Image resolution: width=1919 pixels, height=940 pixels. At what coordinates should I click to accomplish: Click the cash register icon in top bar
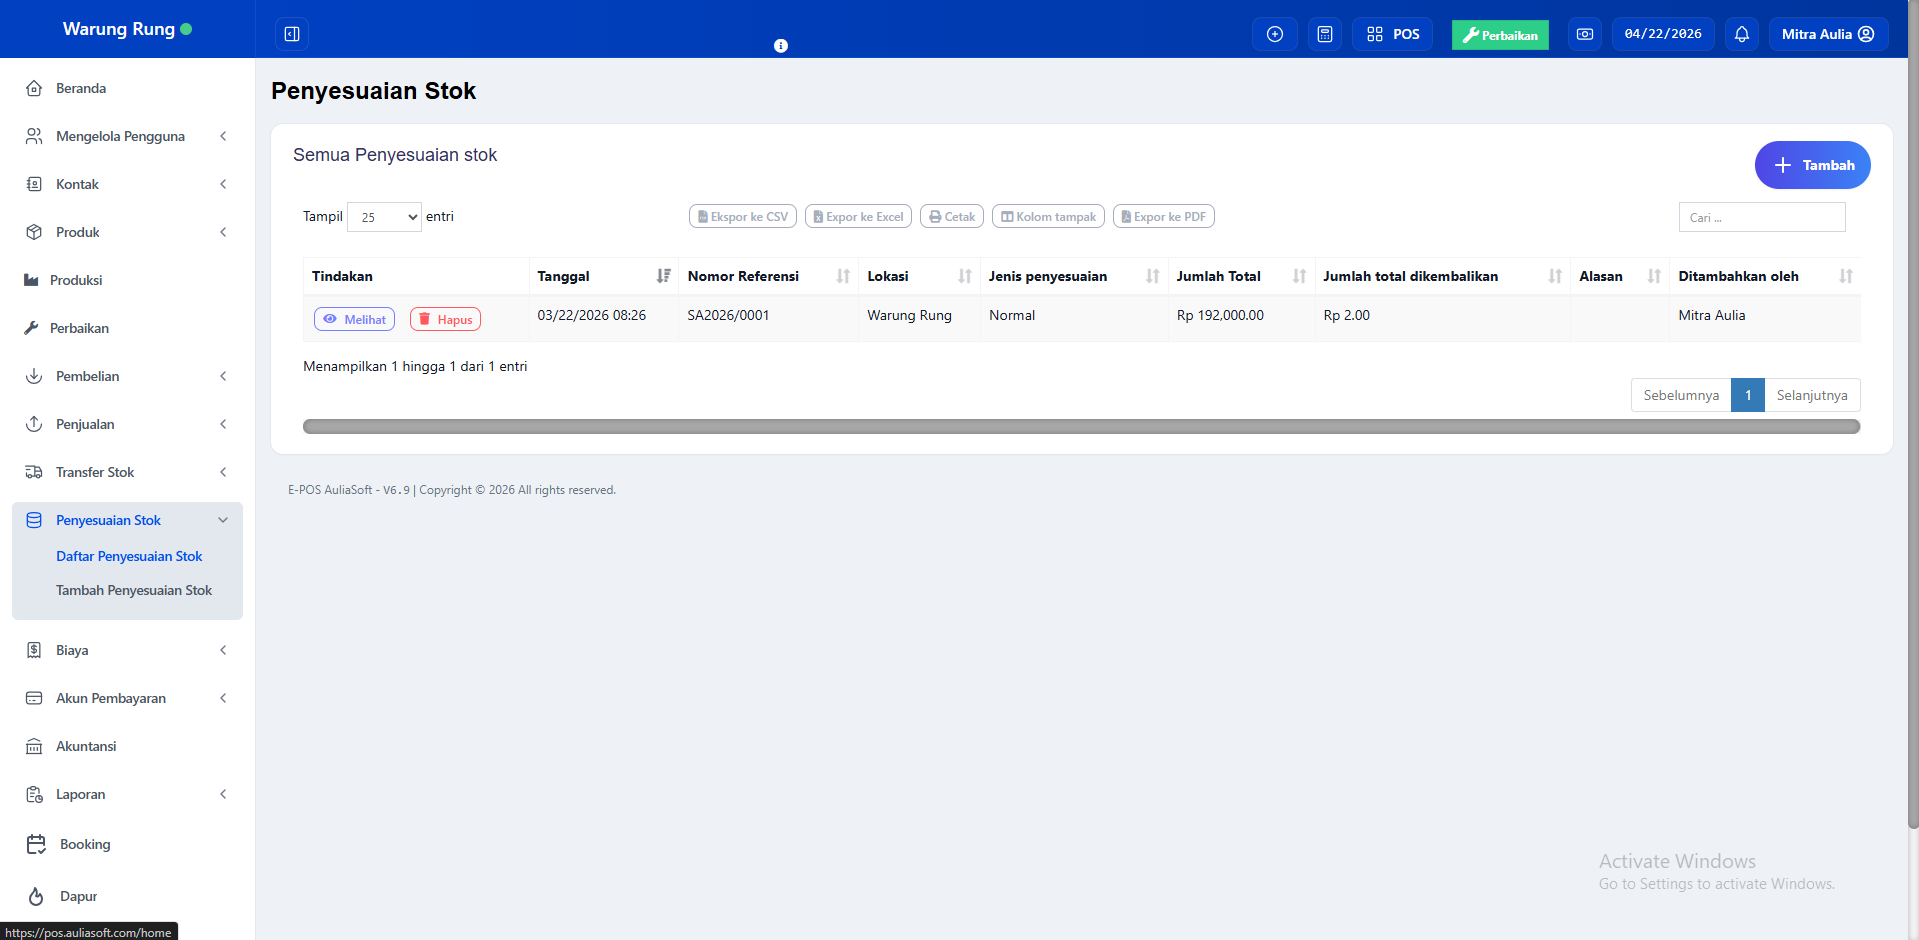coord(1584,34)
